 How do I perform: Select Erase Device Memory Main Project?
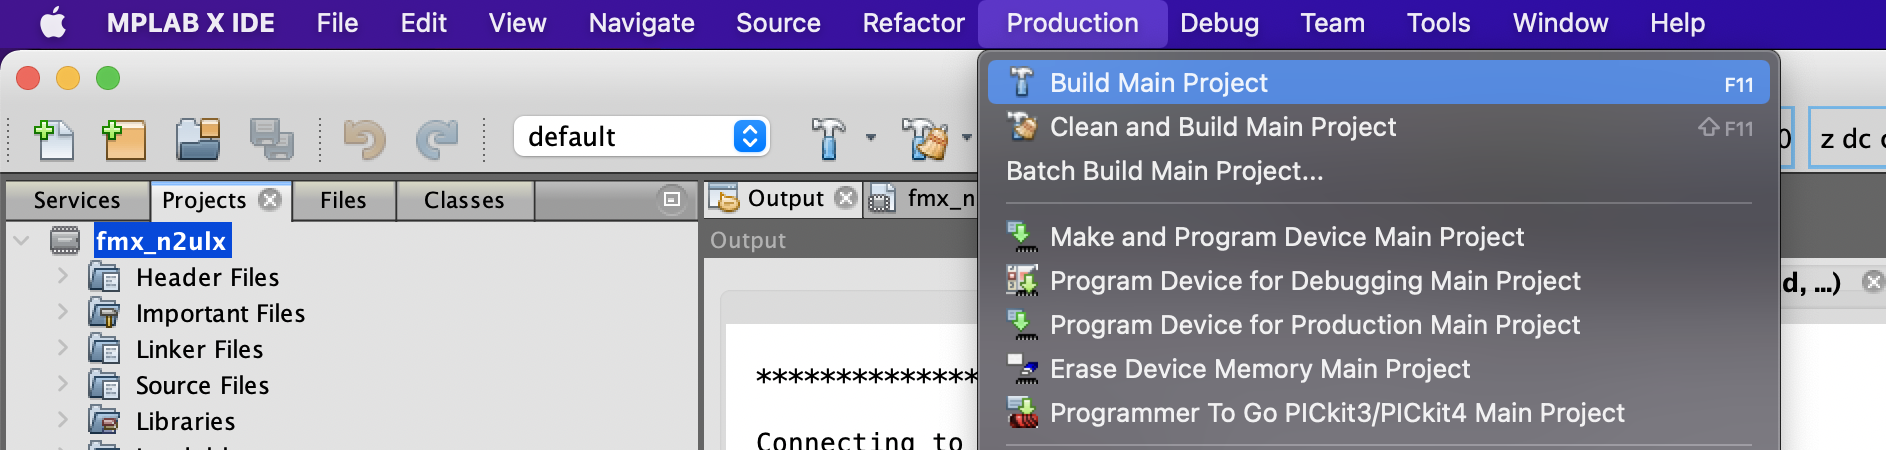tap(1259, 369)
